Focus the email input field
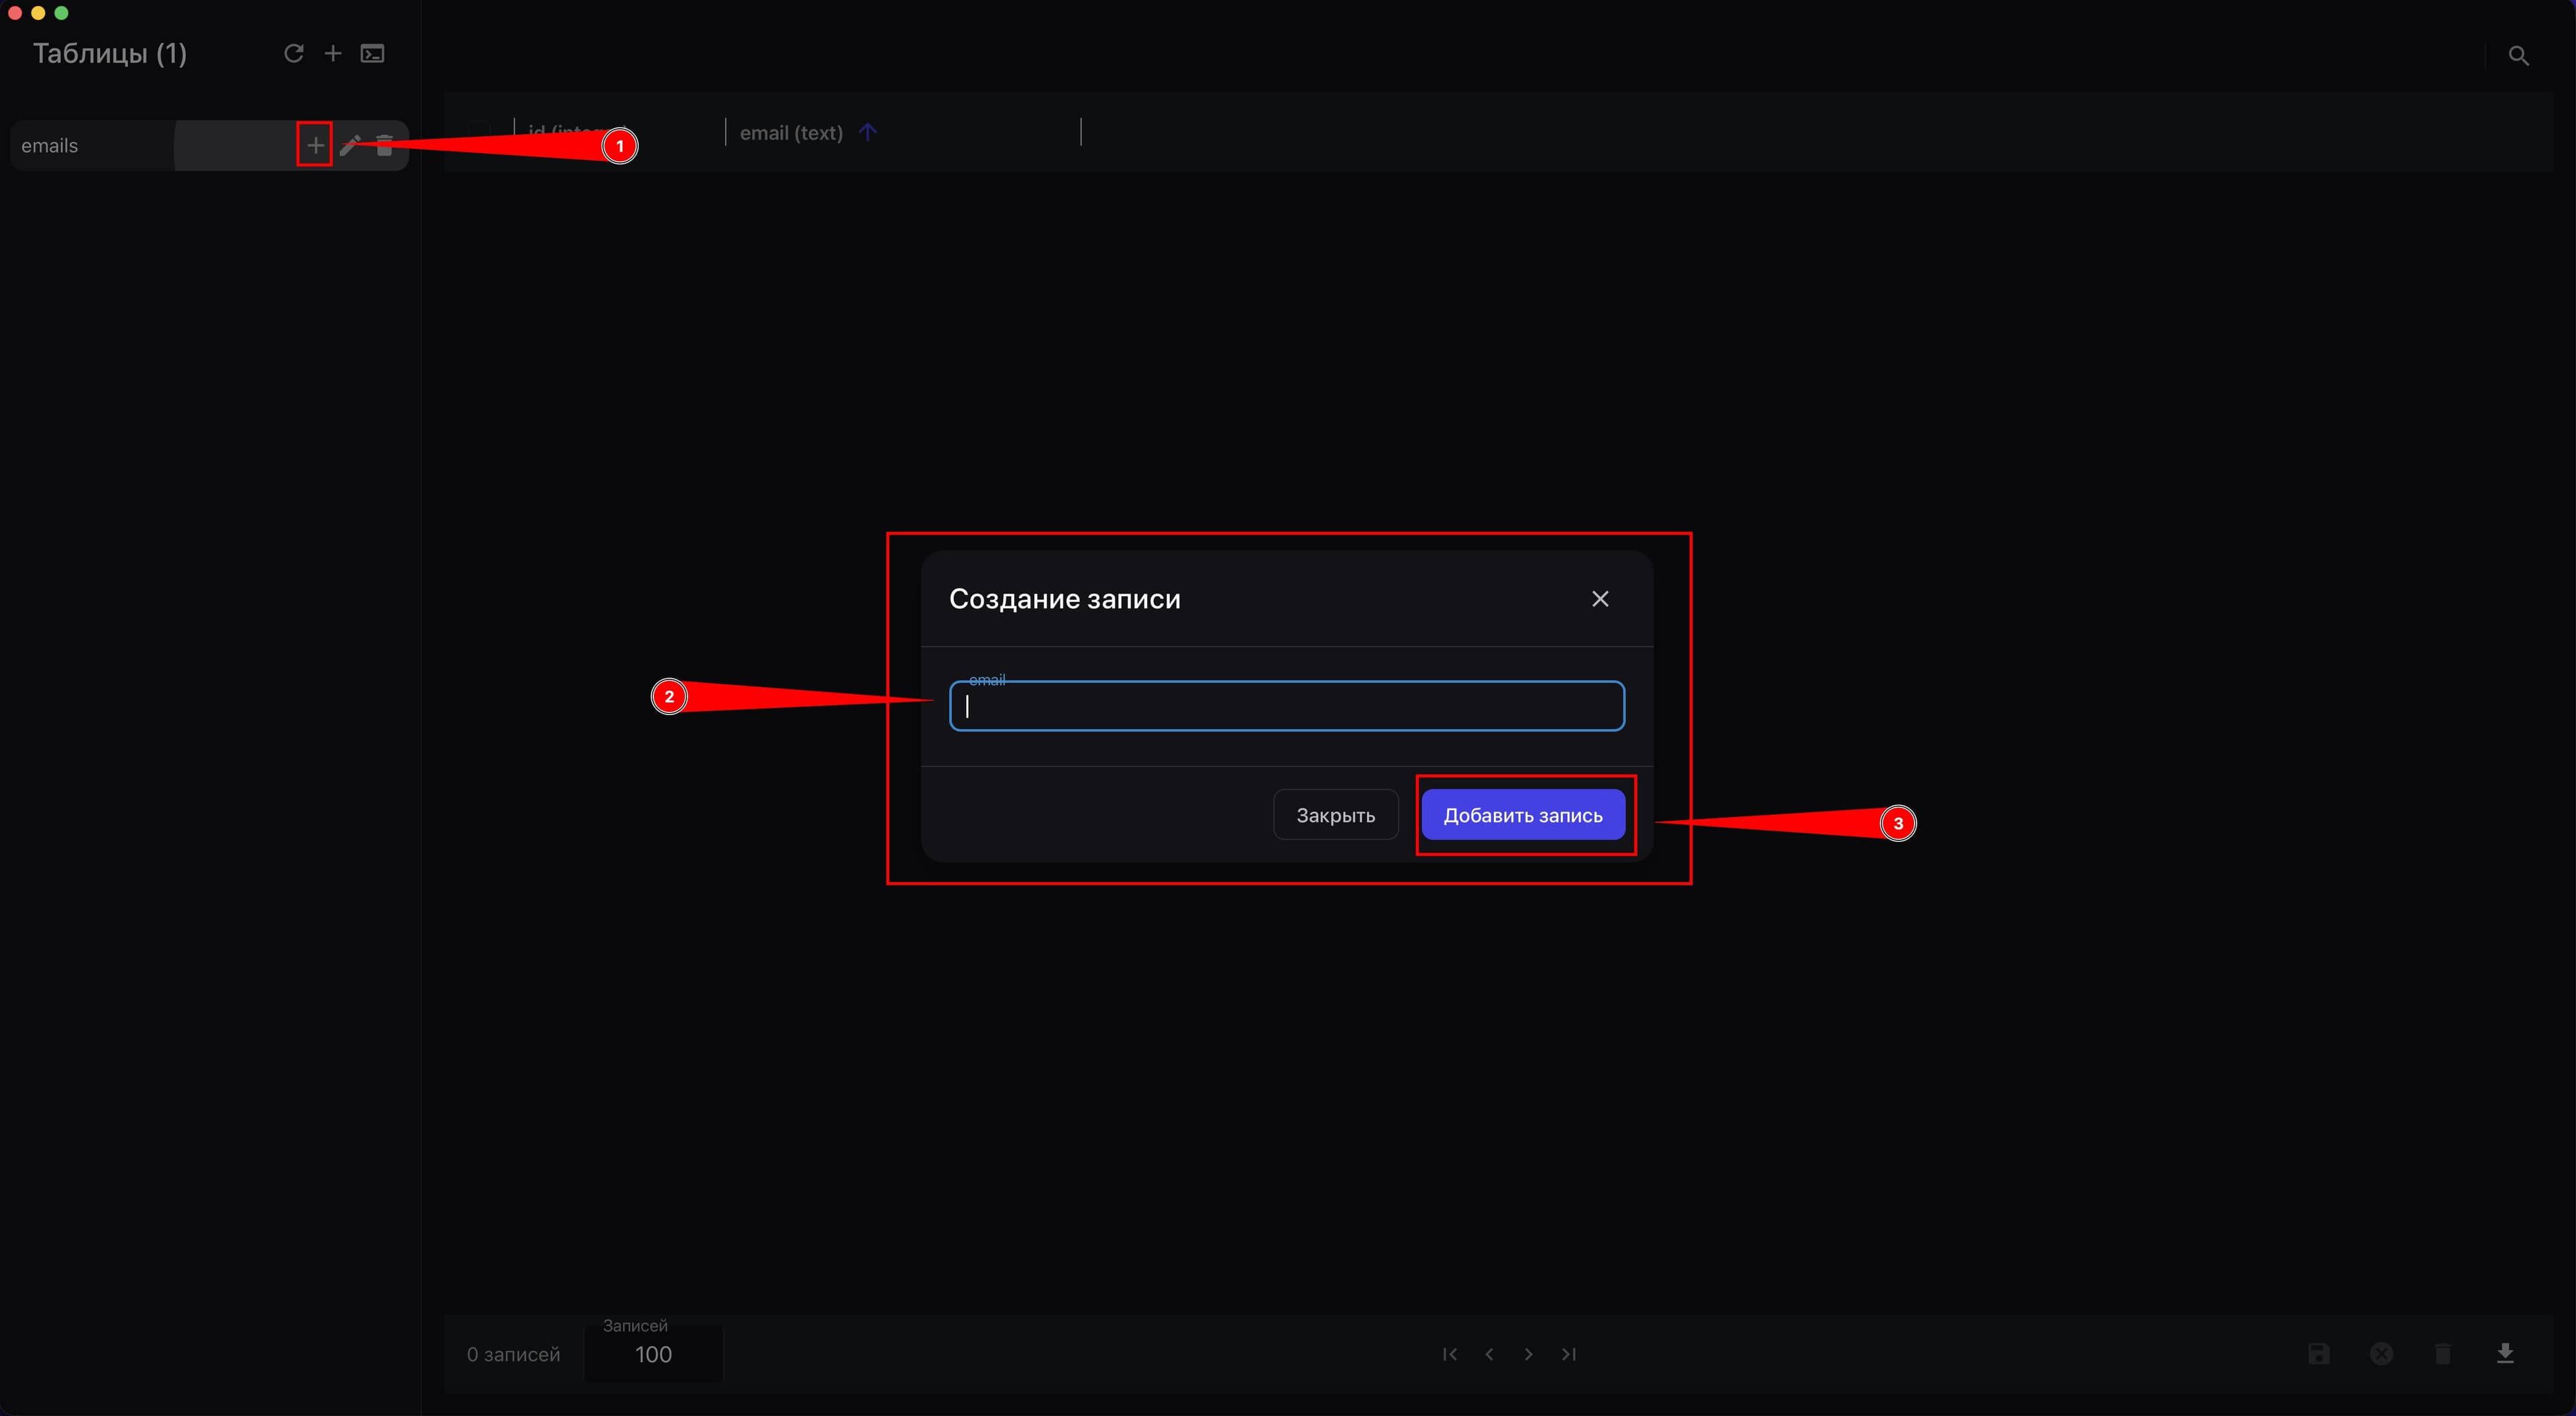Viewport: 2576px width, 1416px height. click(1286, 706)
